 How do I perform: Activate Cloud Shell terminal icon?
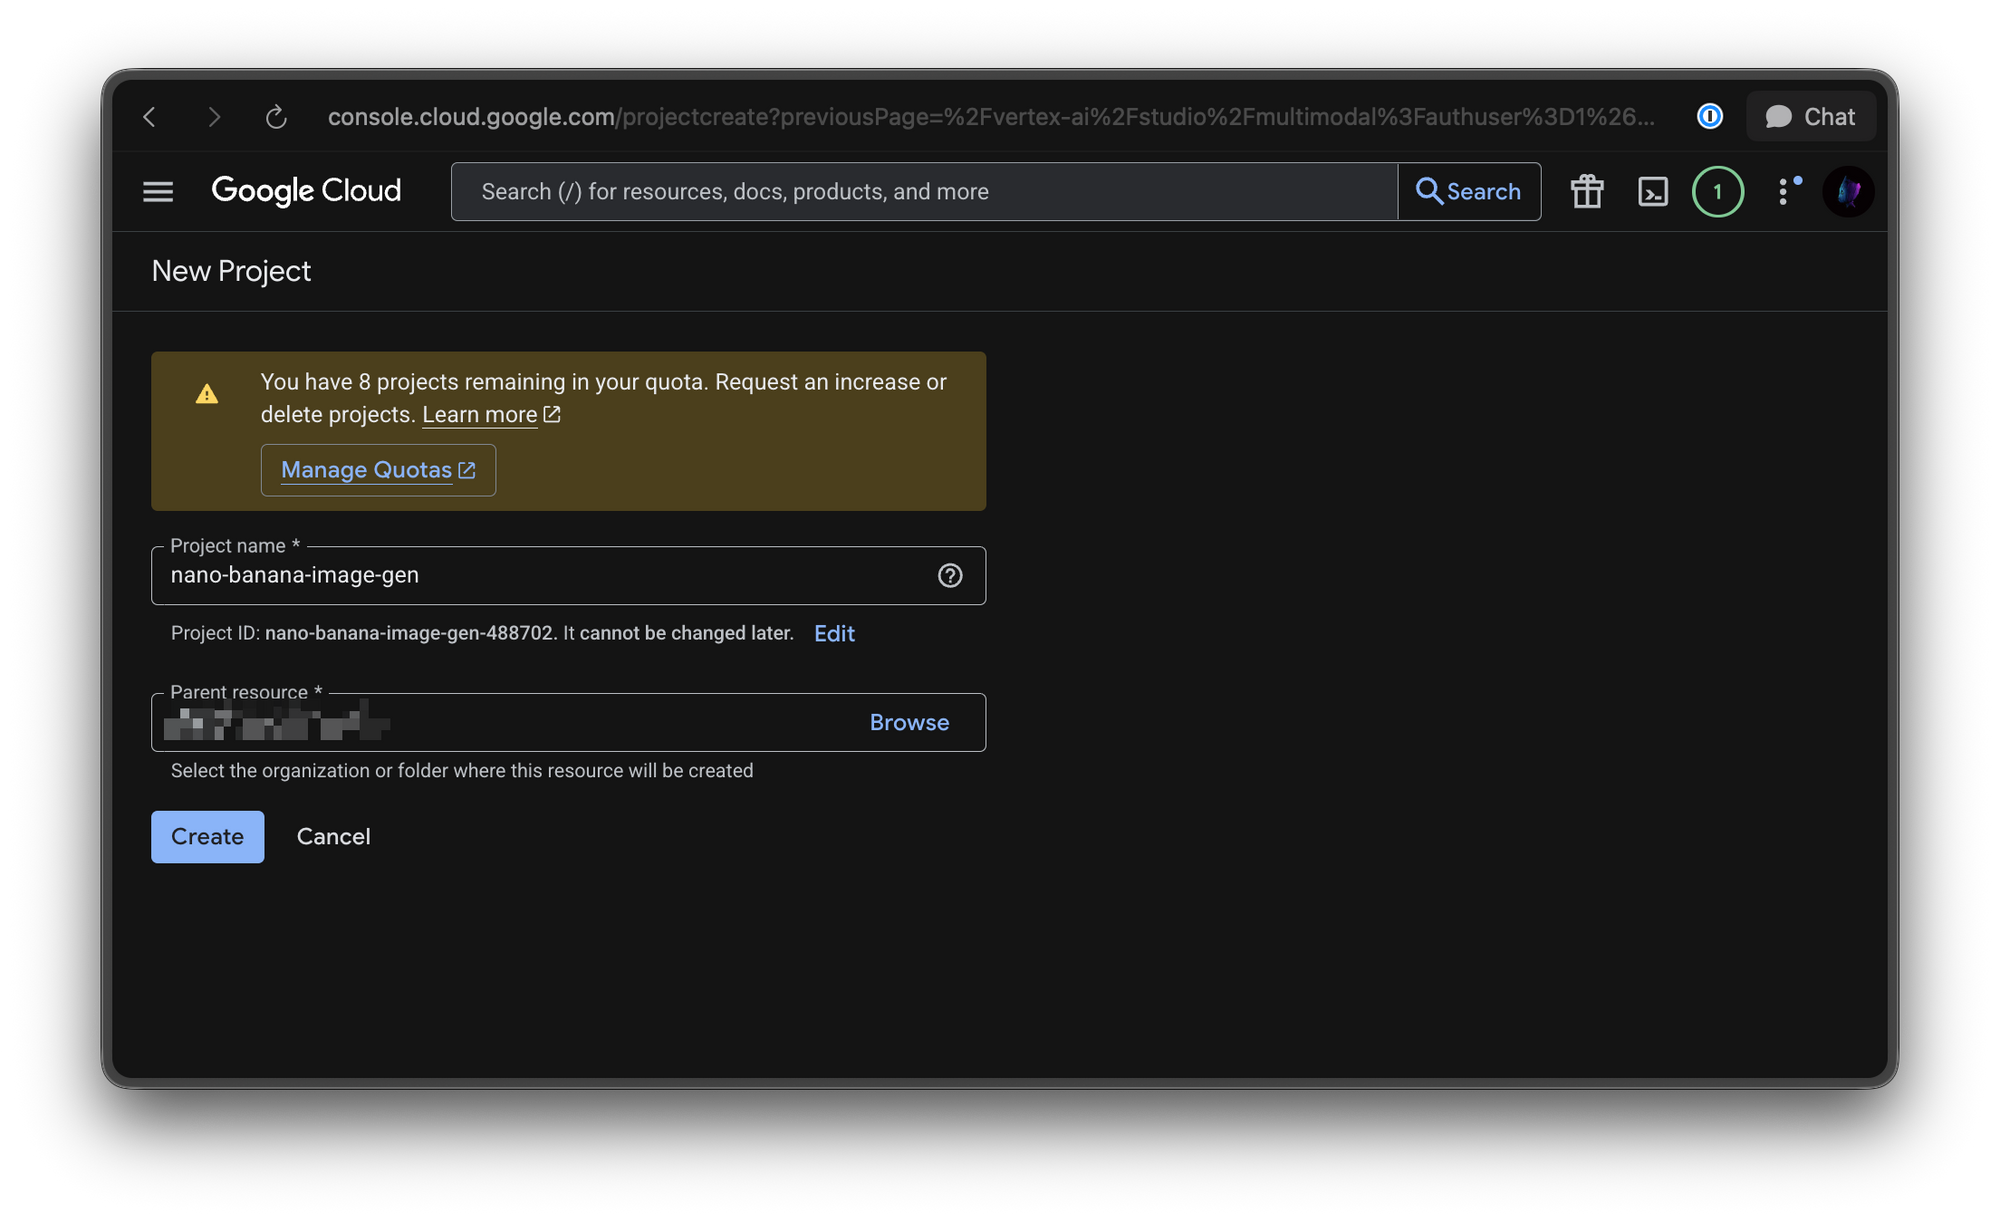click(1653, 191)
